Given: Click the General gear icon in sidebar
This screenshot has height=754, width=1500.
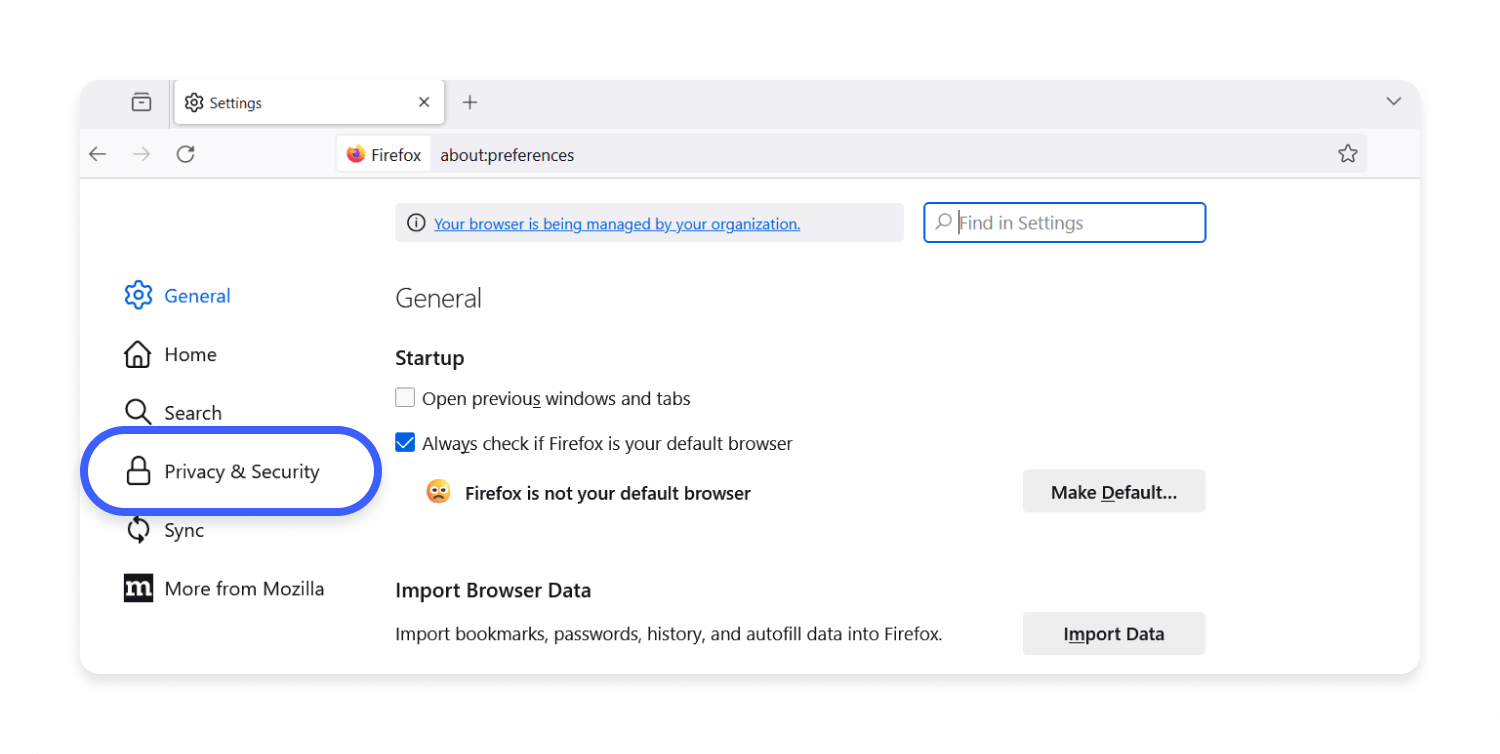Looking at the screenshot, I should pyautogui.click(x=138, y=296).
